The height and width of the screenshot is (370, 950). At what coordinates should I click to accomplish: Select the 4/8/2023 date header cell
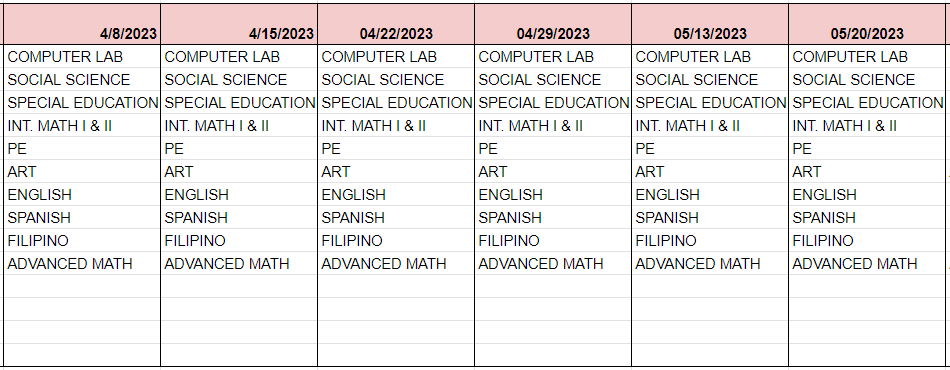coord(82,24)
